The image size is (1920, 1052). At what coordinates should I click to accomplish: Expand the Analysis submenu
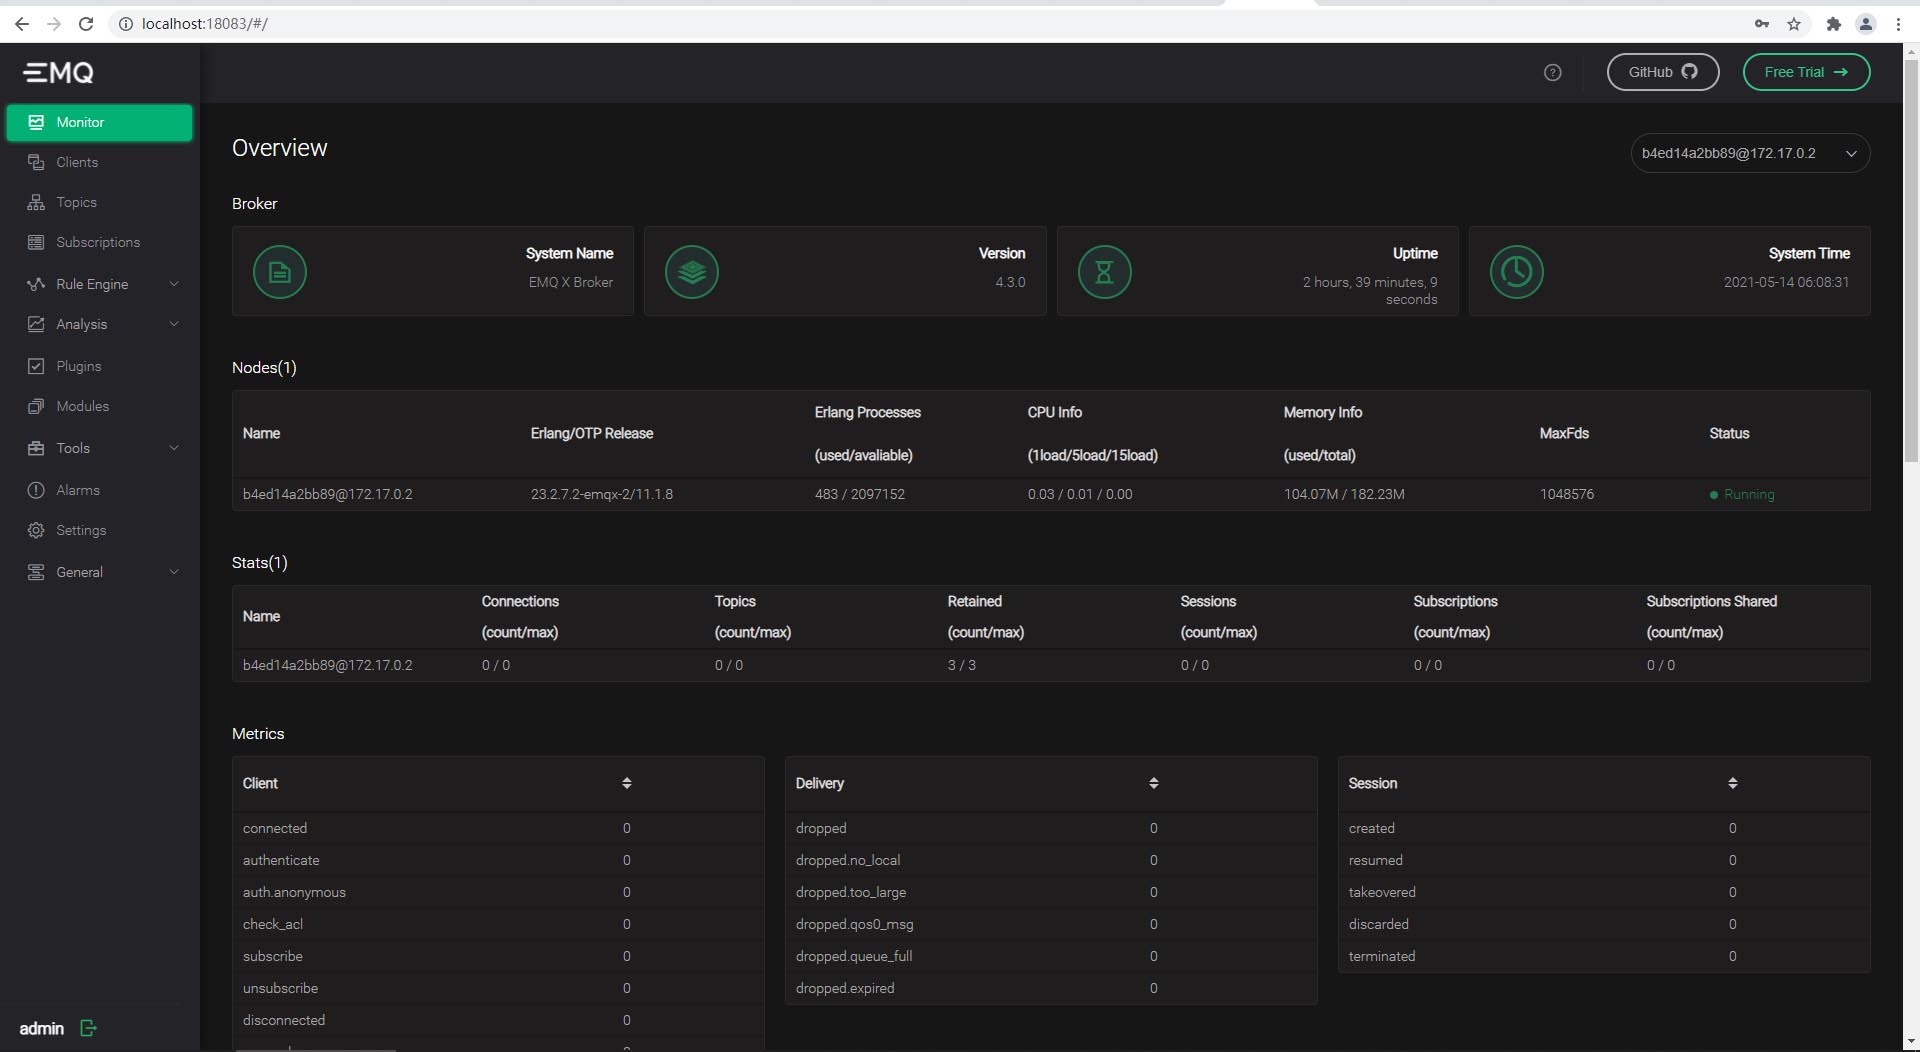pos(174,324)
